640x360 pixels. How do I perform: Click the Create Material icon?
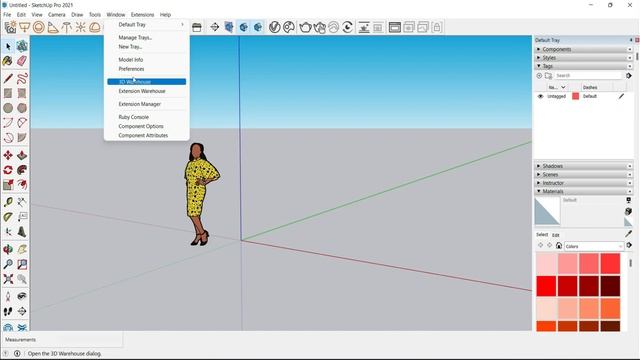tap(628, 211)
